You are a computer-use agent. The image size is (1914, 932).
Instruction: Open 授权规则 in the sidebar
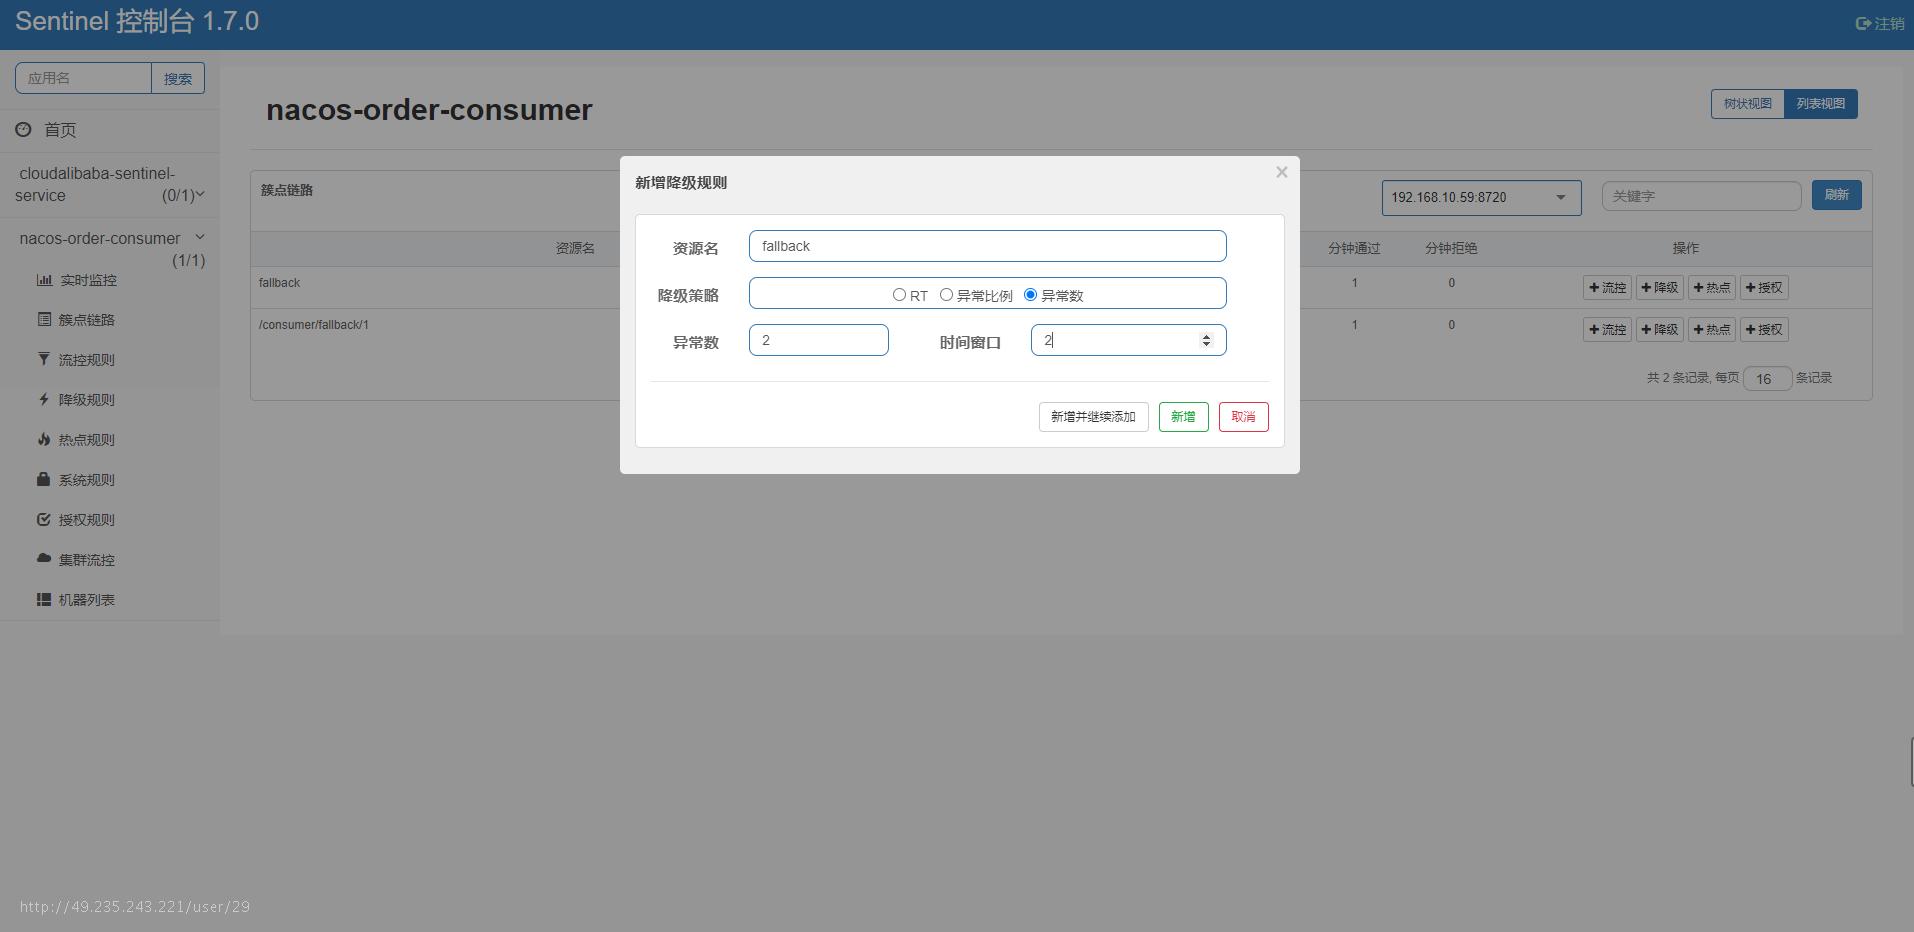[x=86, y=520]
